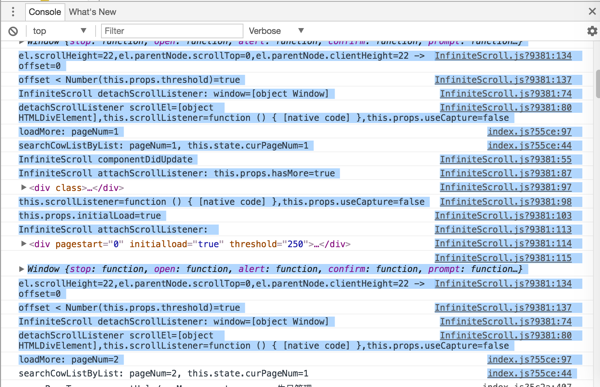The height and width of the screenshot is (387, 600).
Task: Close the DevTools drawer
Action: tap(592, 11)
